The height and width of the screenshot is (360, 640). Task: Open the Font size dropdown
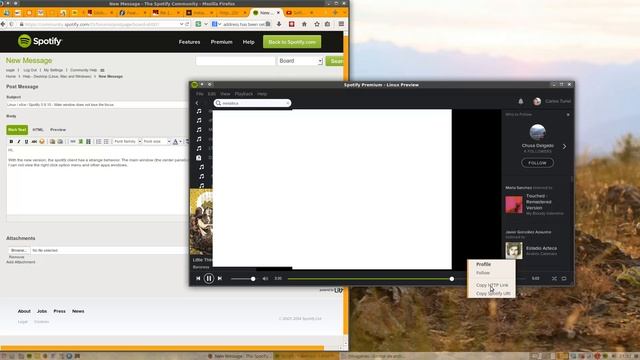click(x=156, y=141)
